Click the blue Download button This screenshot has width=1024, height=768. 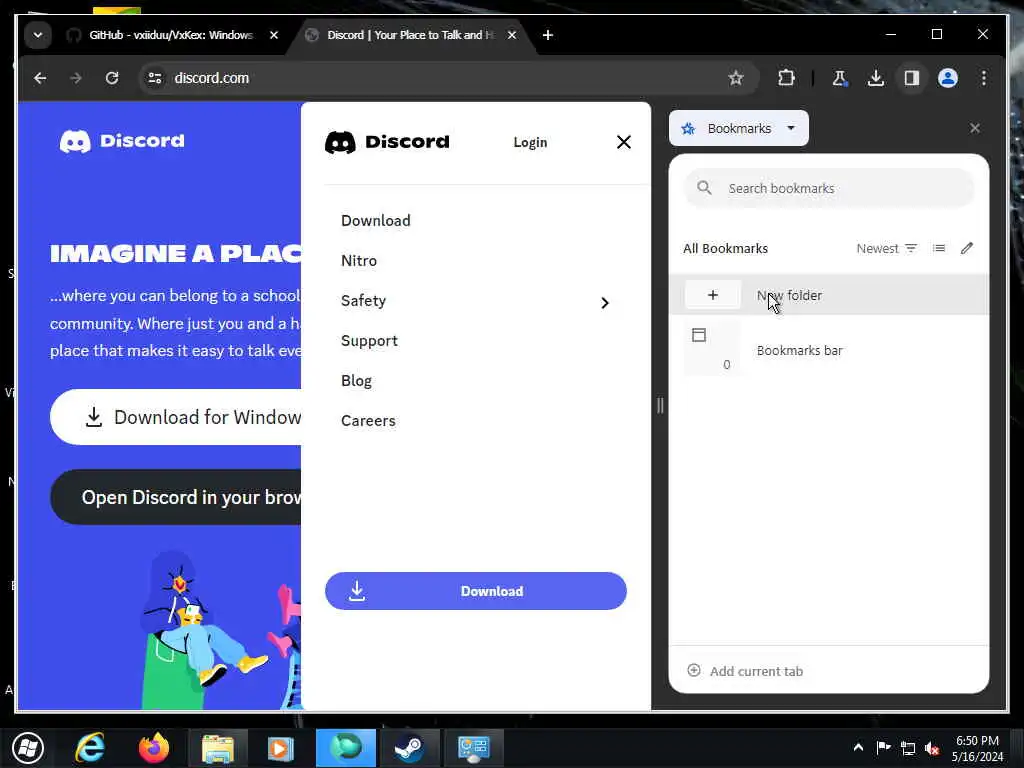click(x=475, y=591)
